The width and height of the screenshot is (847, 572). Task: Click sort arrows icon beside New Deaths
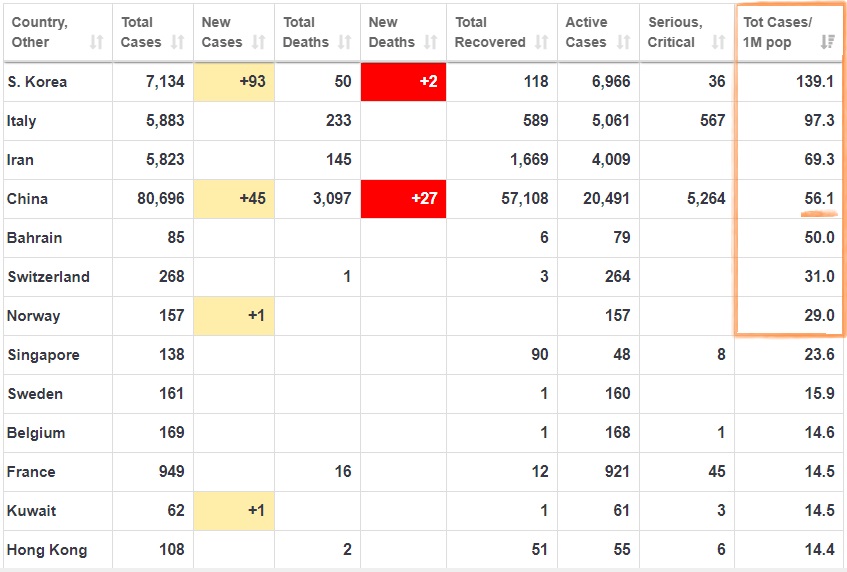tap(431, 42)
